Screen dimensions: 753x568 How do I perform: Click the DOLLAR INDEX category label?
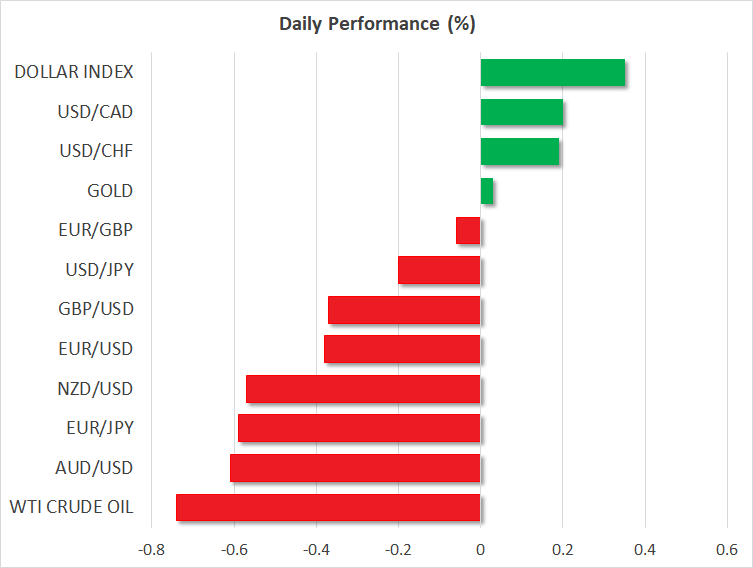(74, 72)
